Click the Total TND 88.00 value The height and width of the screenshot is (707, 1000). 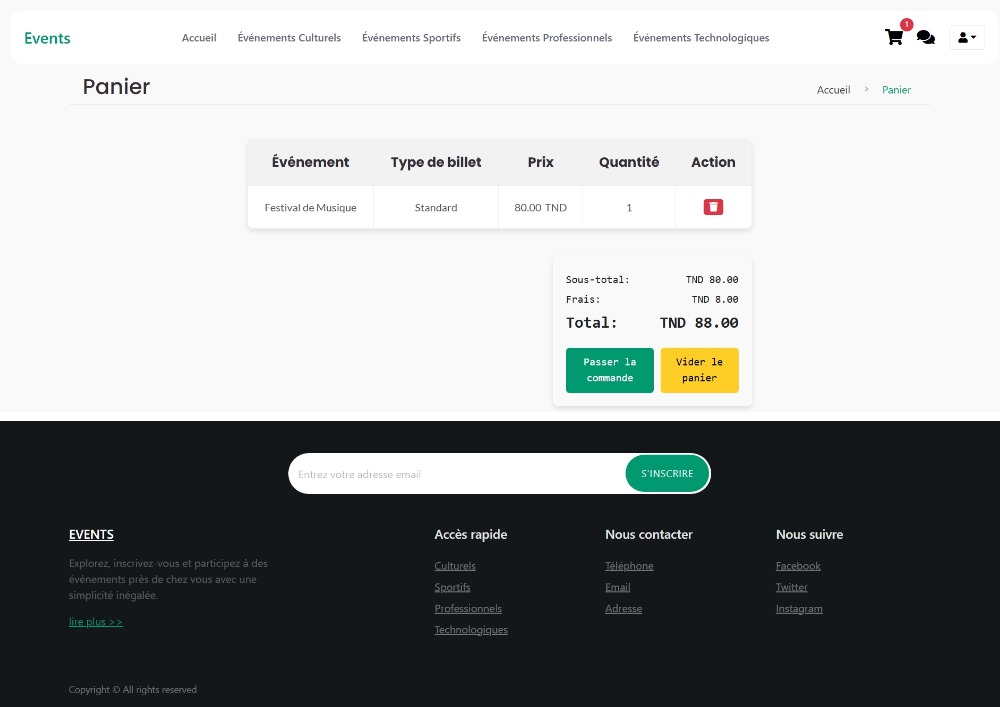(x=698, y=323)
